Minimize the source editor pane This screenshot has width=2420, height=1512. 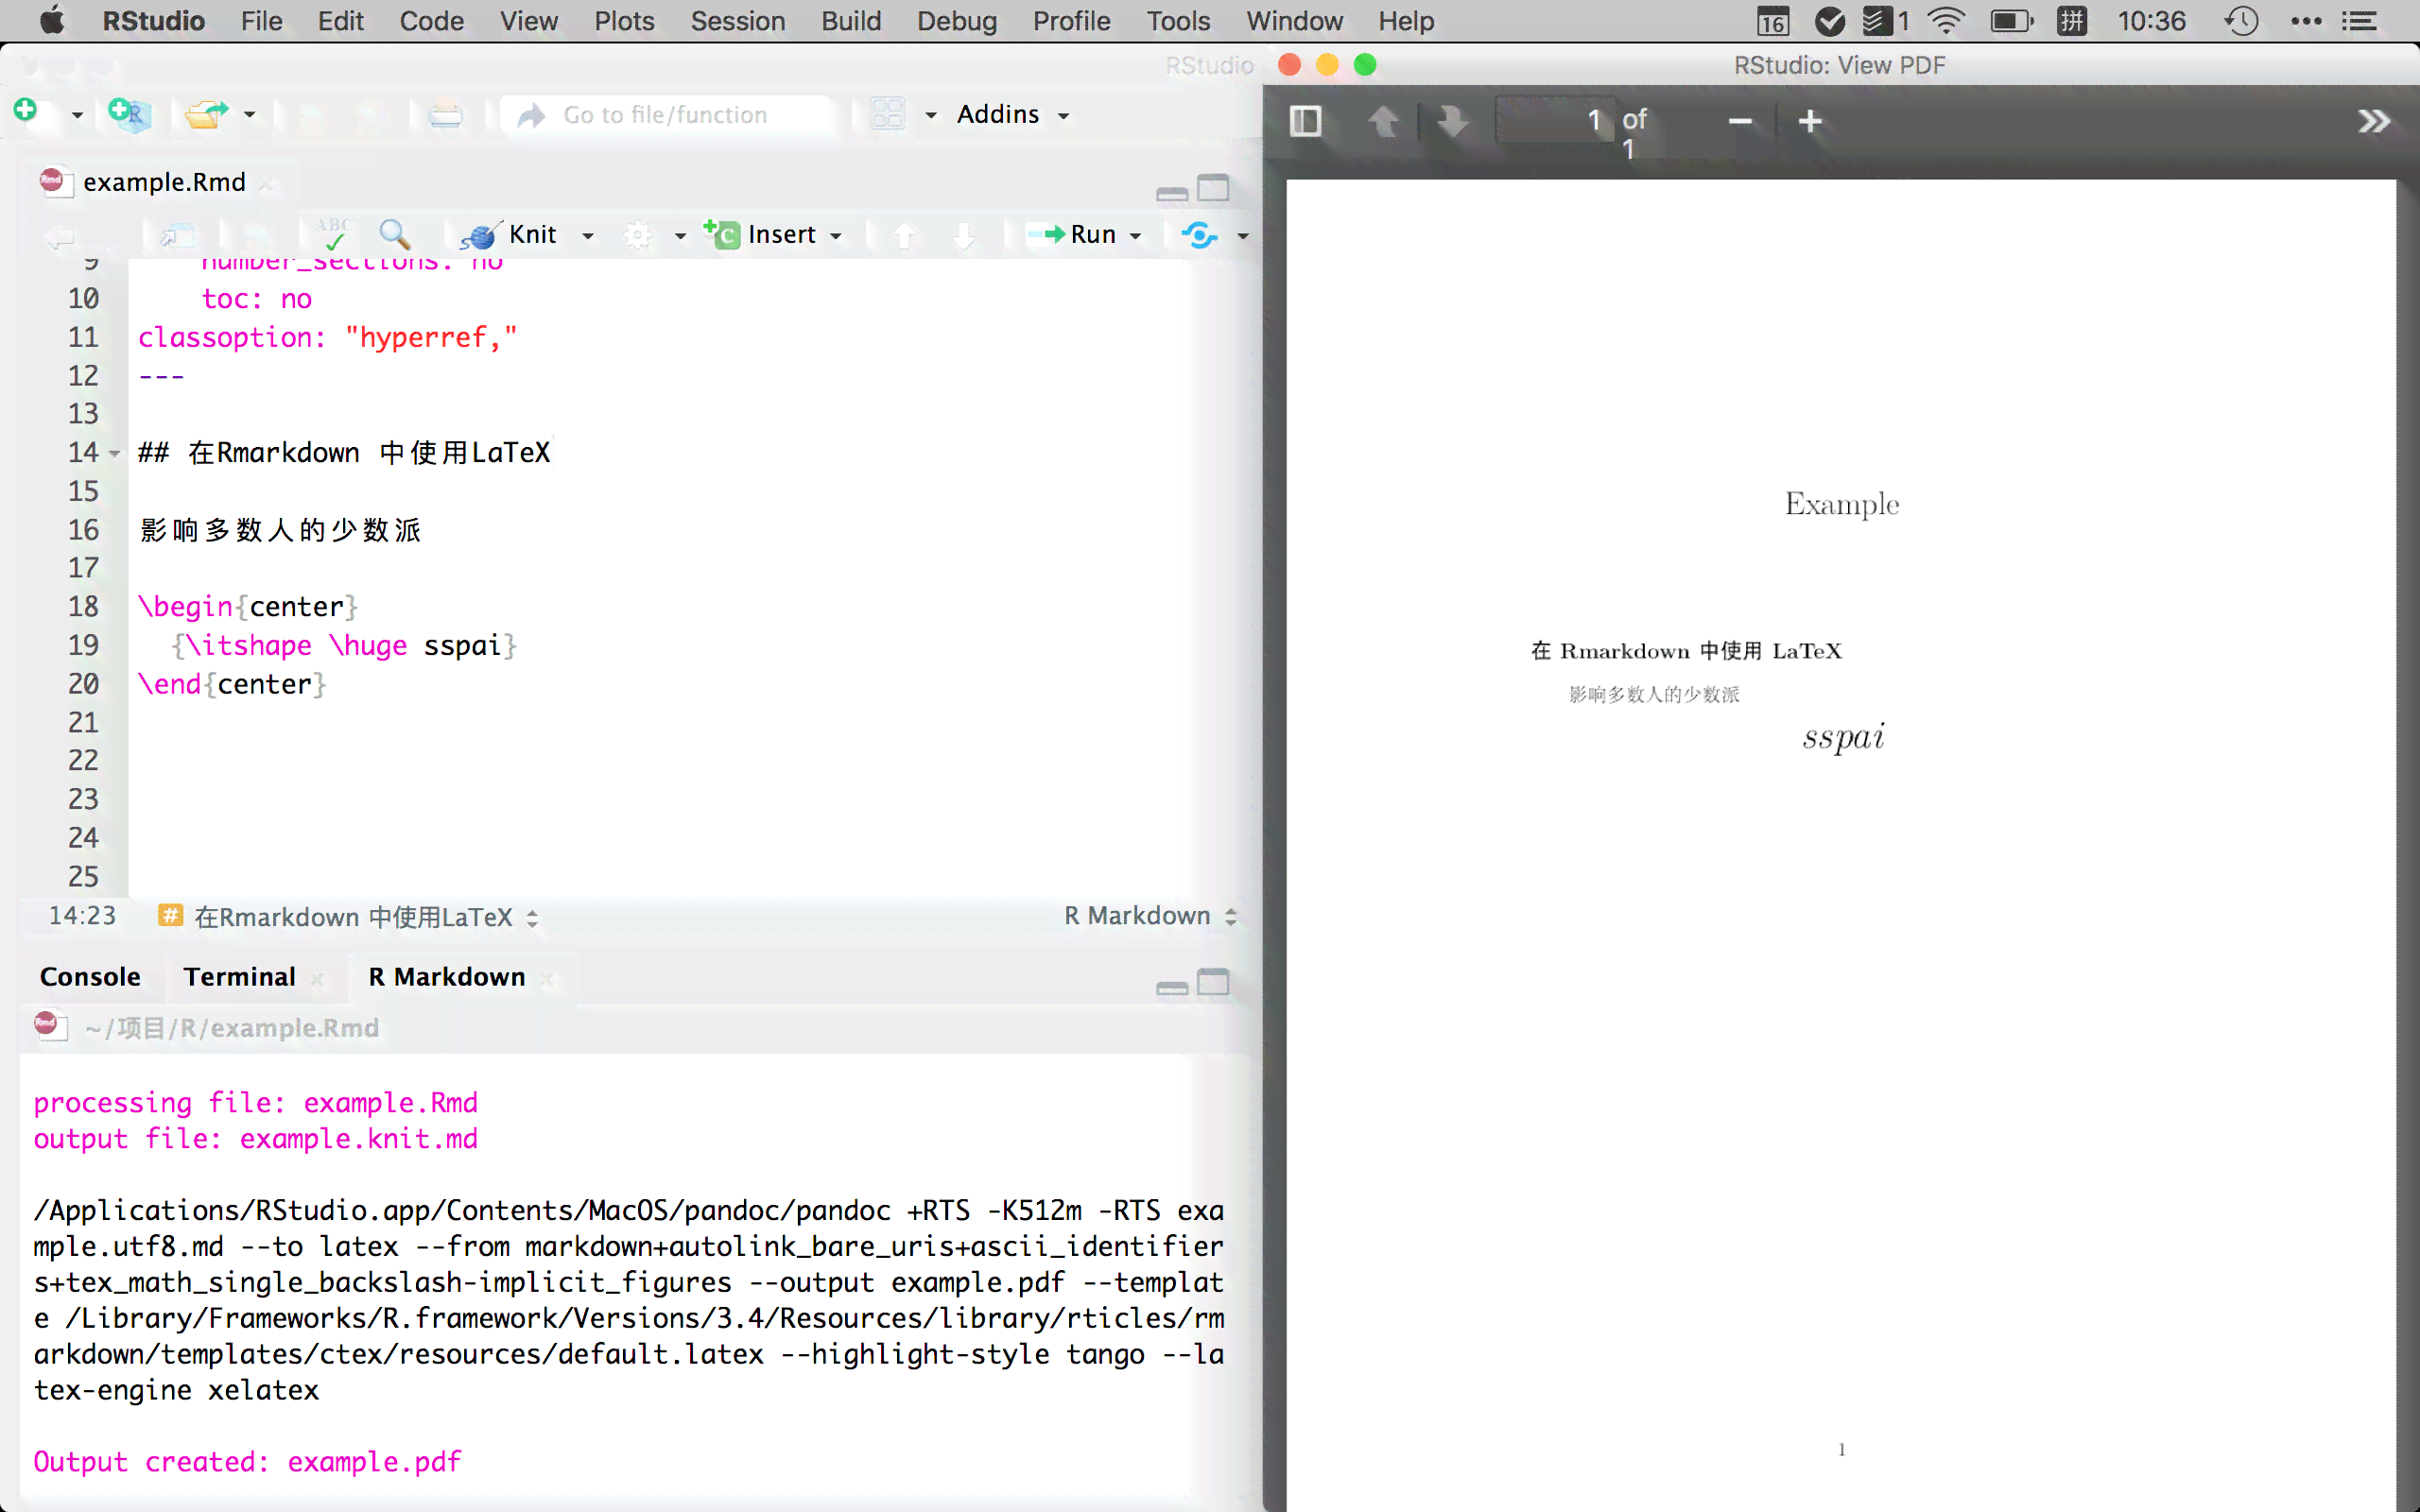pos(1172,192)
